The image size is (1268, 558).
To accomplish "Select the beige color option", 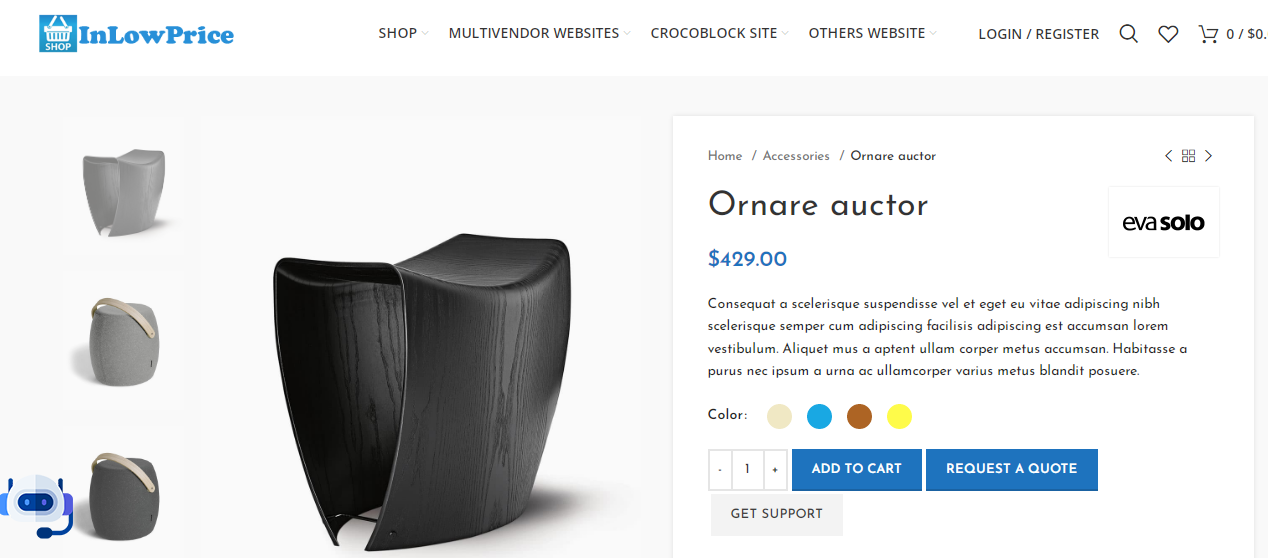I will [x=779, y=416].
